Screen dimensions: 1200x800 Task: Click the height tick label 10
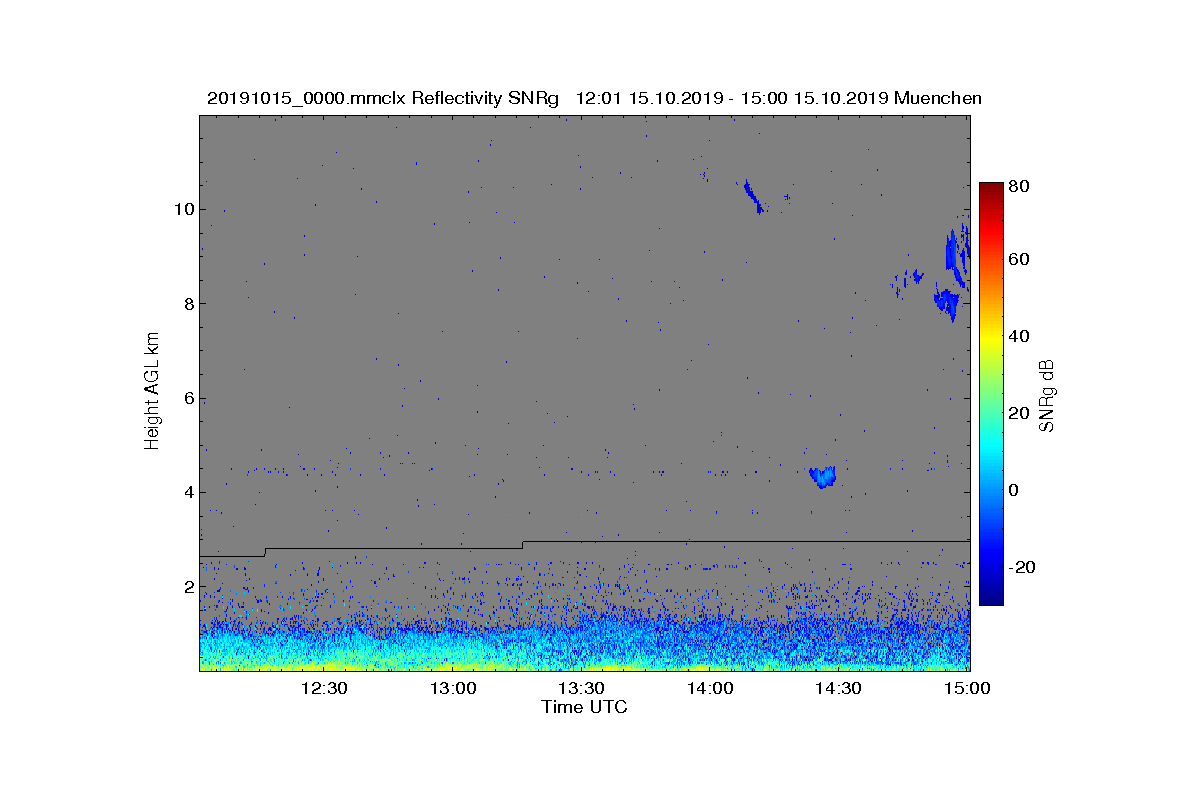[183, 209]
